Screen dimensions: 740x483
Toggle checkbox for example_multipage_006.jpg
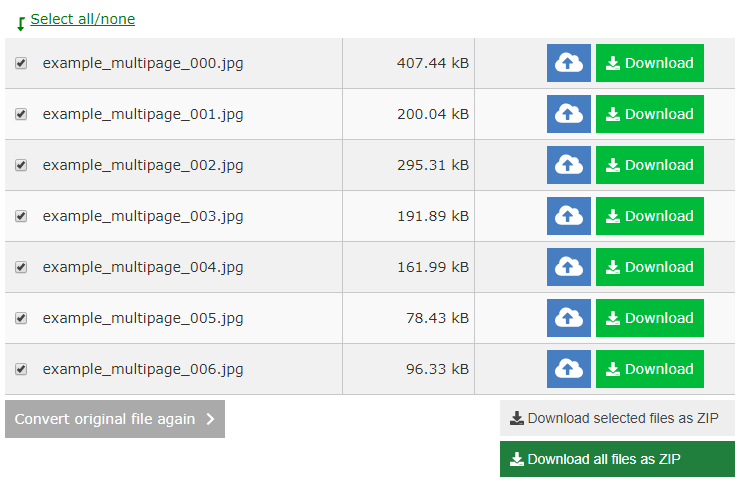coord(21,369)
